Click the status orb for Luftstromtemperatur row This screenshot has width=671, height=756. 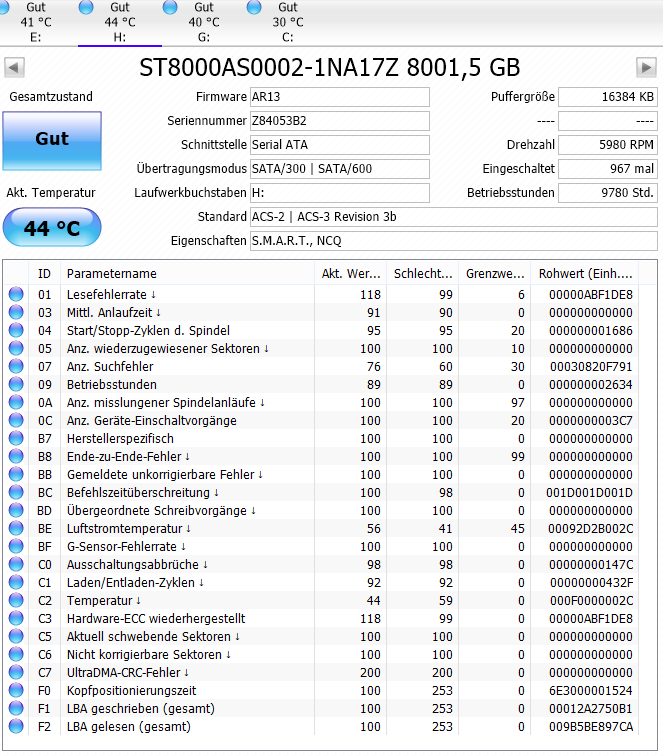[x=16, y=528]
